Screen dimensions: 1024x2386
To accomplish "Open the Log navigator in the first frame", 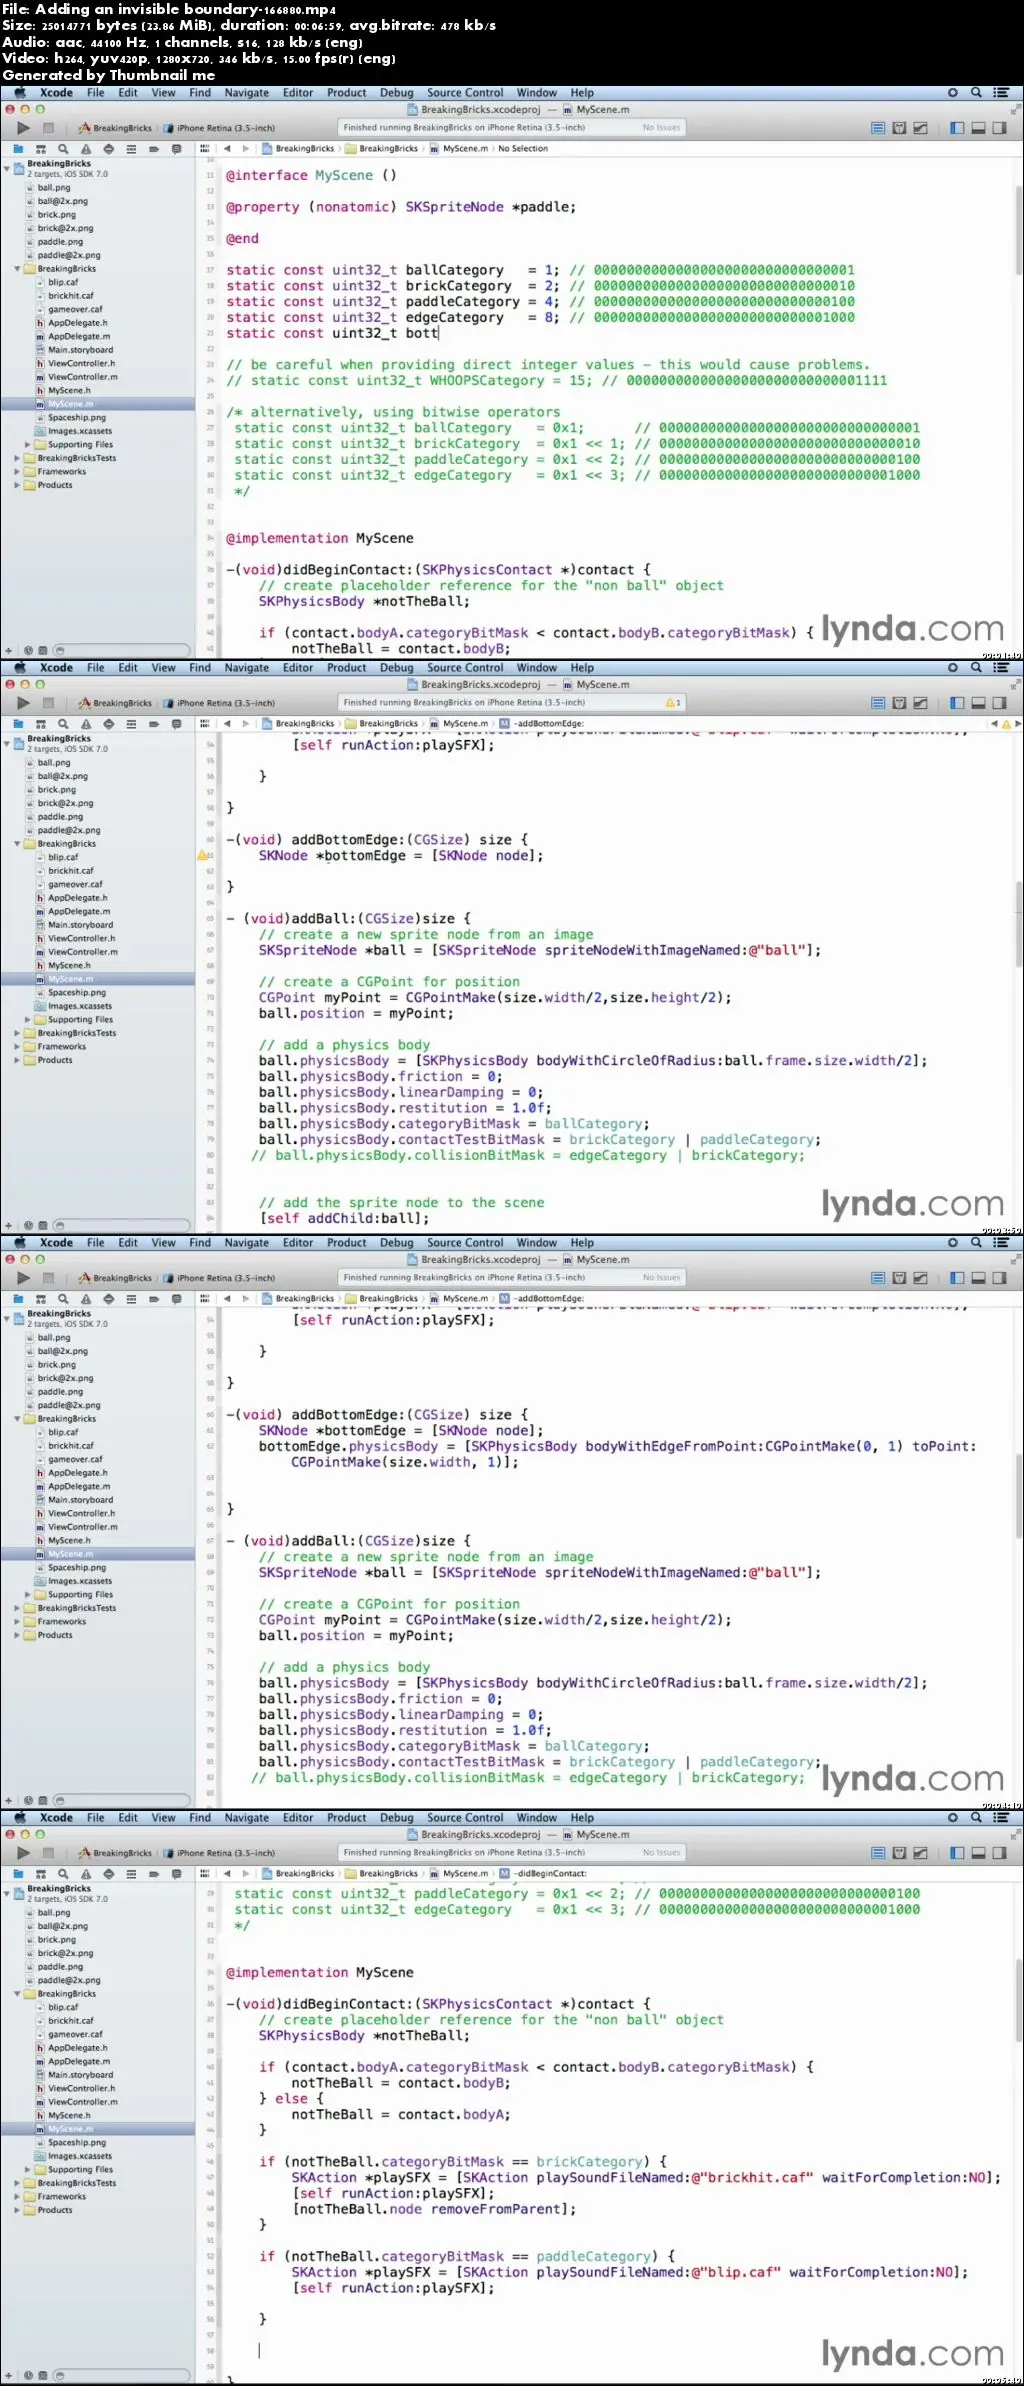I will [x=177, y=149].
